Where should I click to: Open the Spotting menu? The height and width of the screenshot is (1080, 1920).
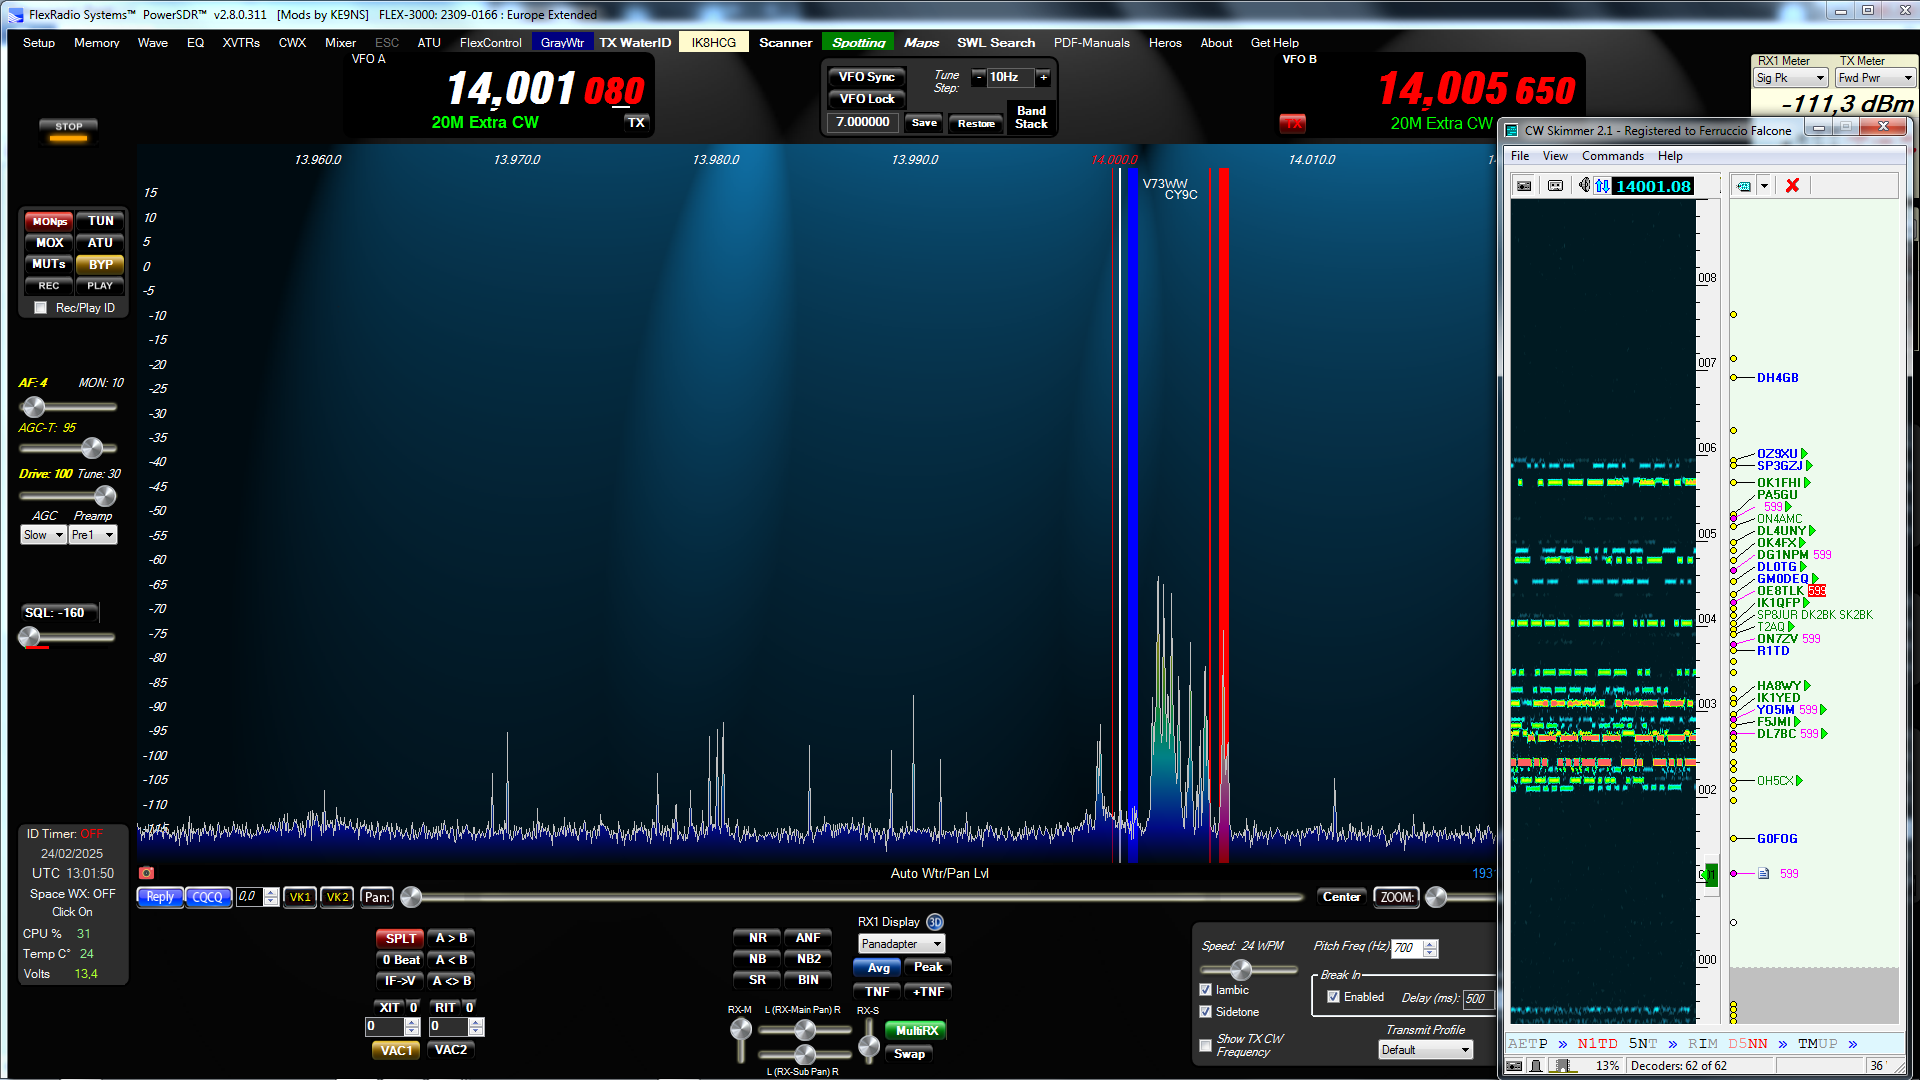pyautogui.click(x=859, y=43)
